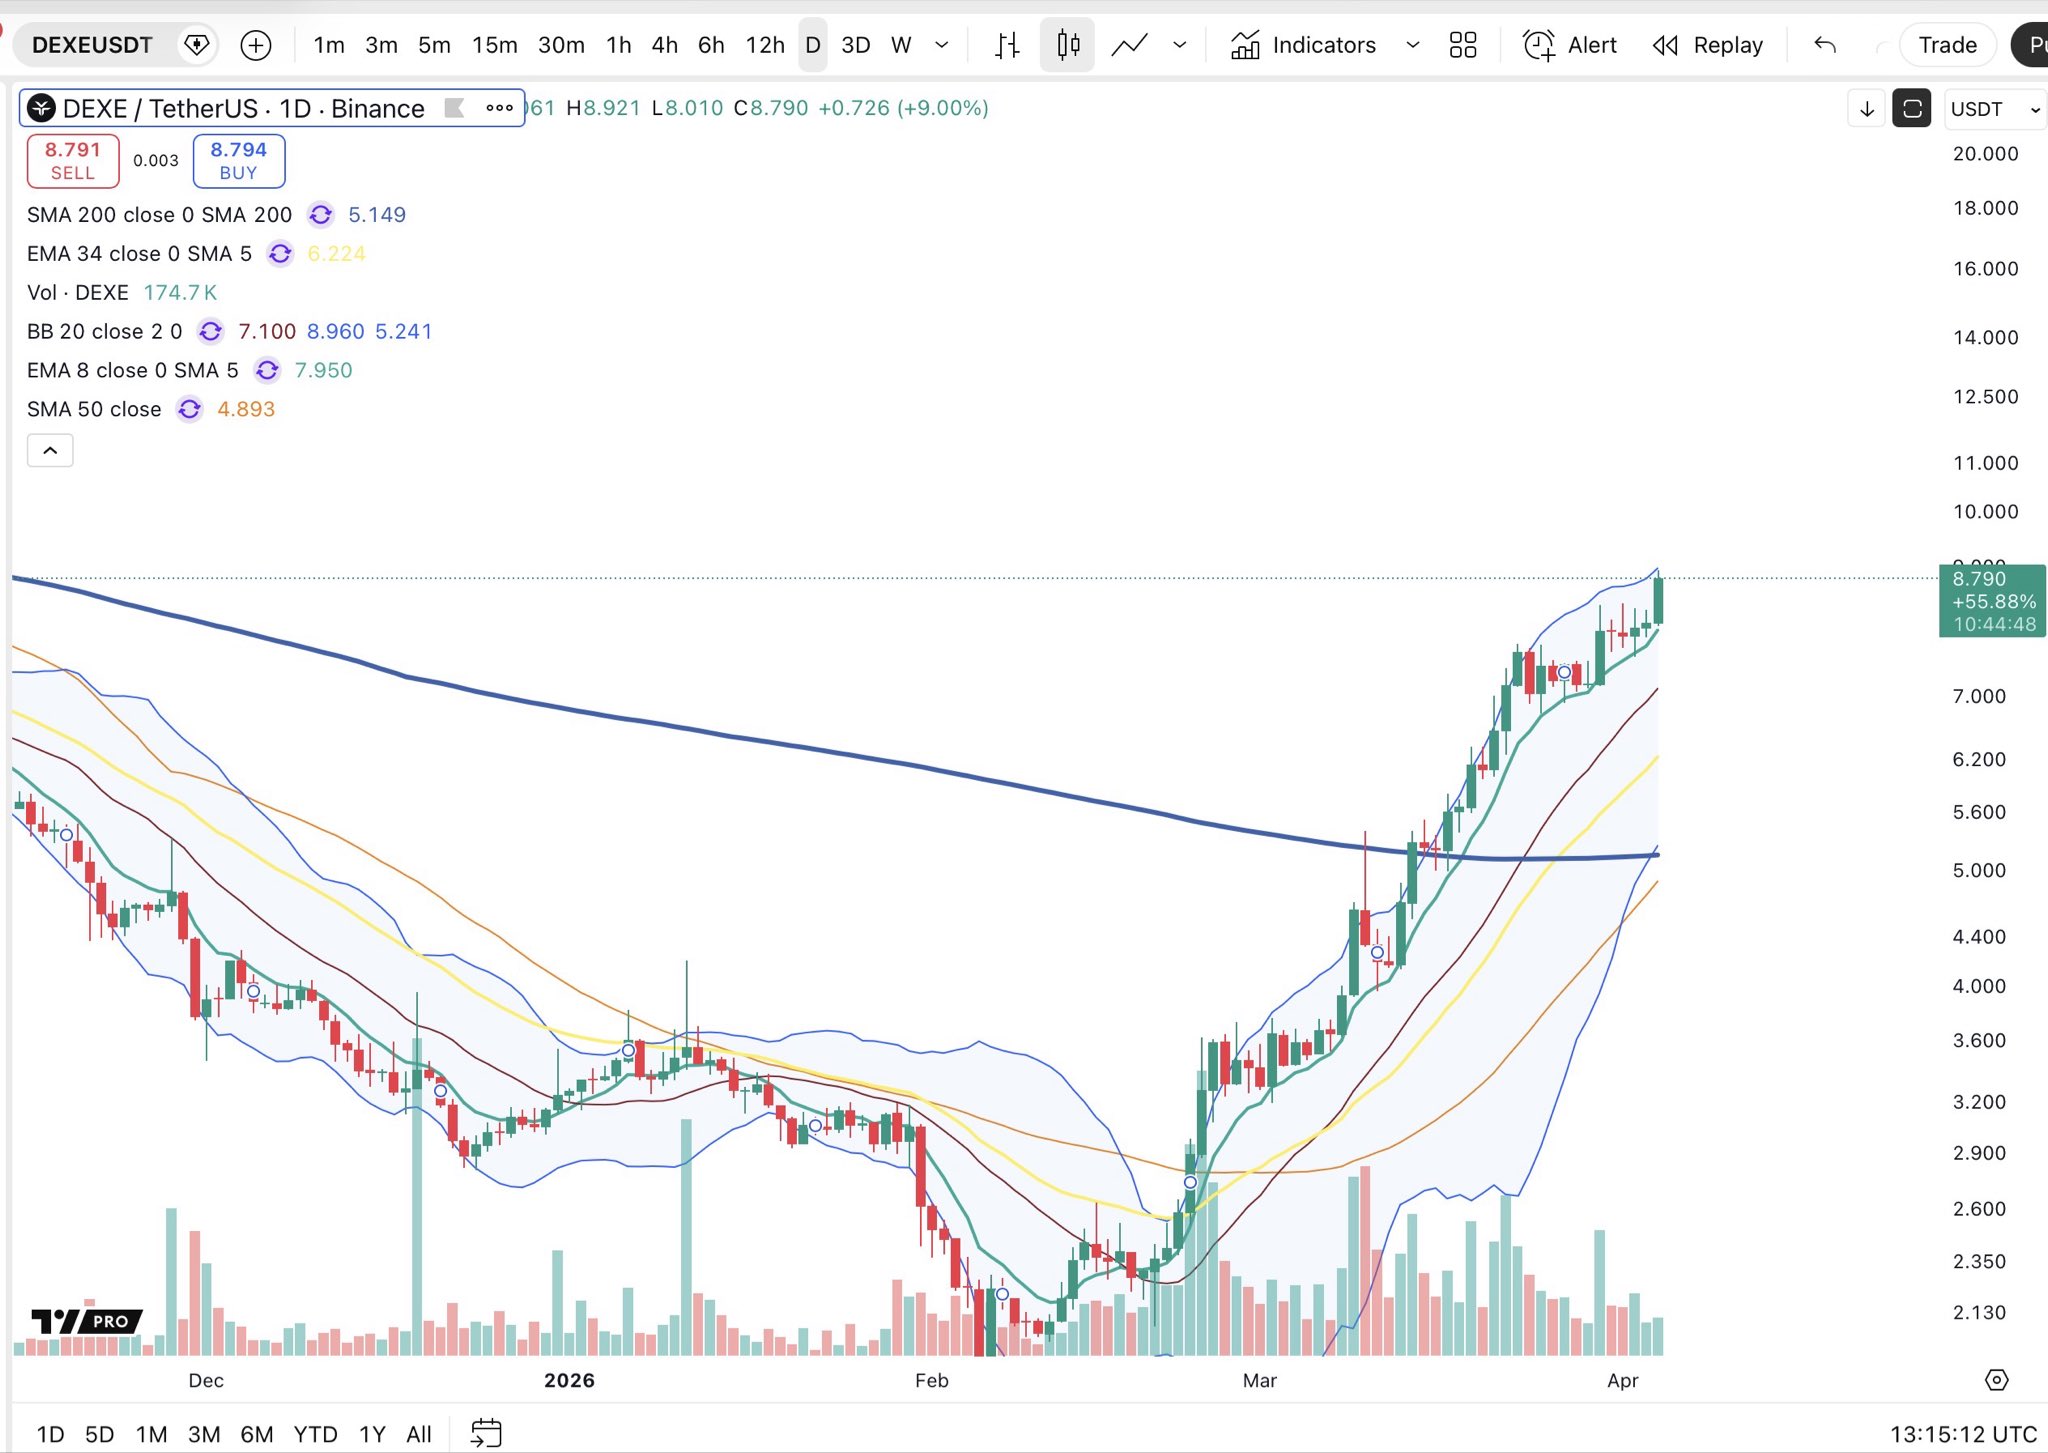Select the candlestick chart type icon
The height and width of the screenshot is (1453, 2048).
(x=1067, y=45)
